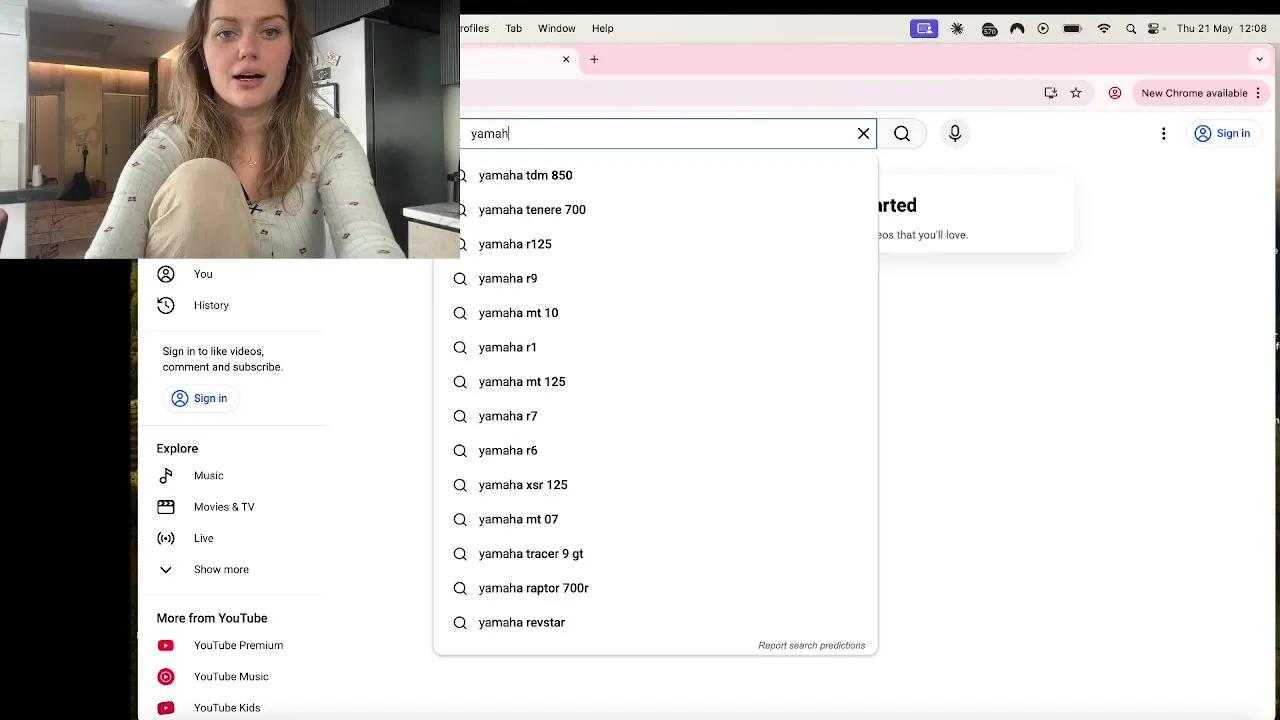Click the install app icon in address bar
Image resolution: width=1280 pixels, height=720 pixels.
tap(1050, 93)
